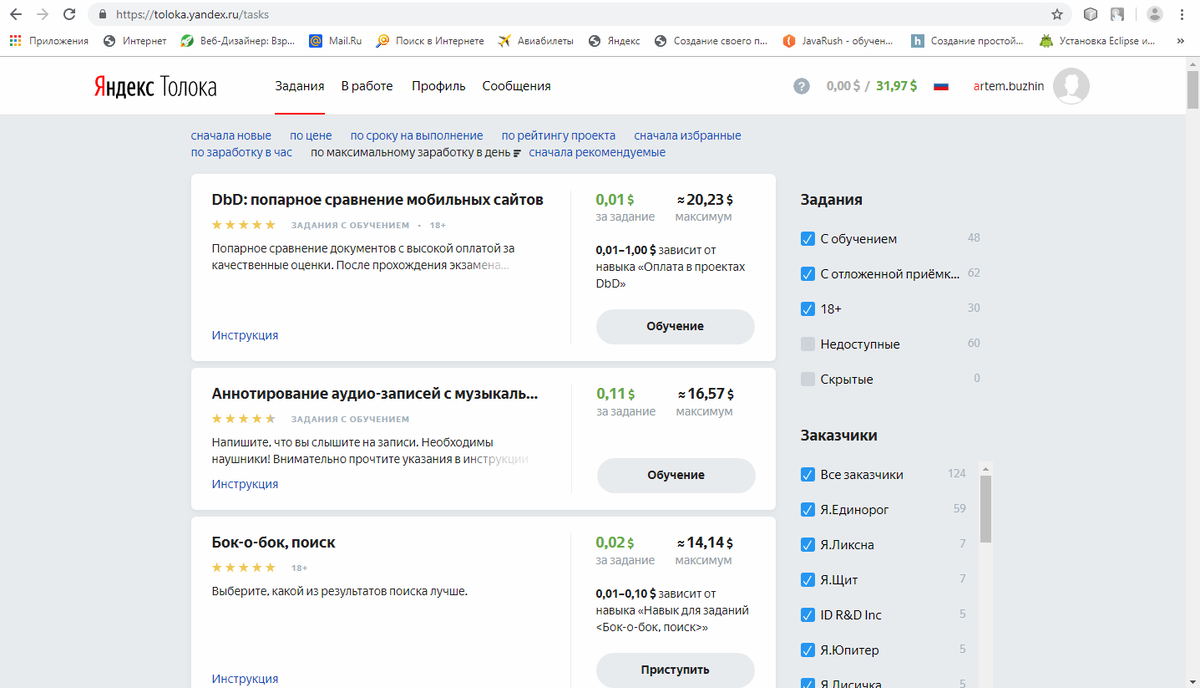Click the Яндекс Толока logo
Image resolution: width=1200 pixels, height=688 pixels.
coord(155,86)
